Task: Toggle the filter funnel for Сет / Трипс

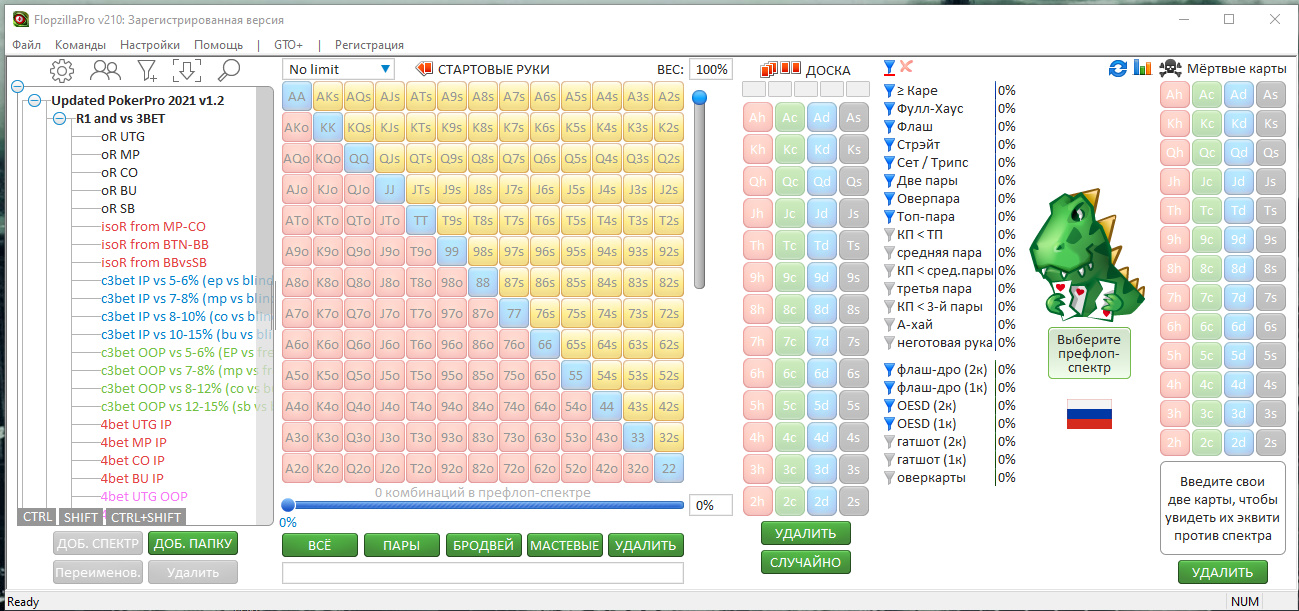Action: [x=889, y=162]
